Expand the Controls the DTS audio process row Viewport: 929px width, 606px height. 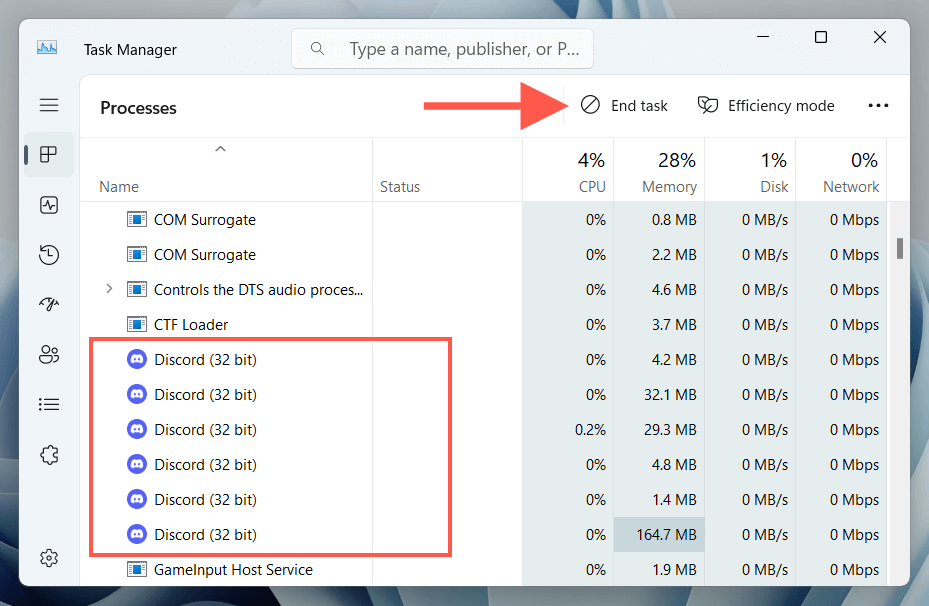coord(109,289)
